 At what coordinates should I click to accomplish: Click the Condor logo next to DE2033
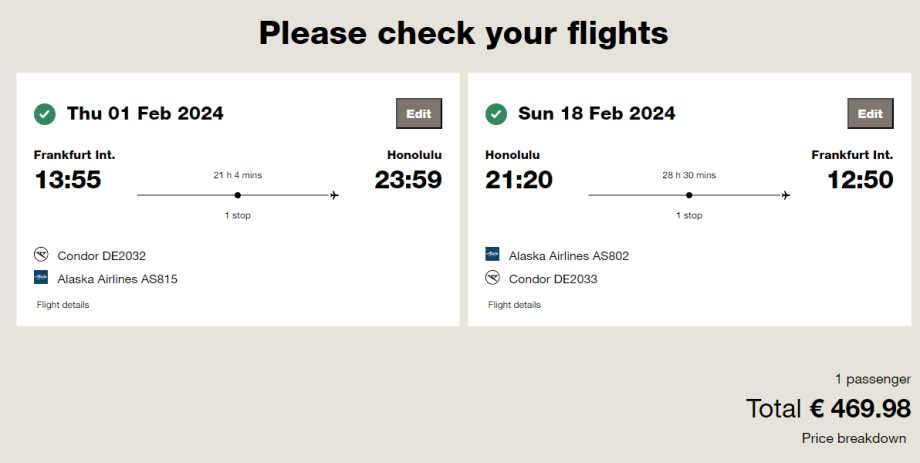coord(492,277)
